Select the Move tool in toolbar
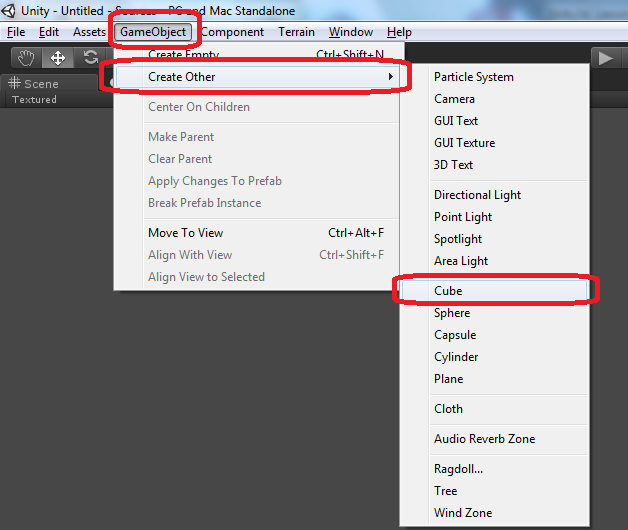628x530 pixels. tap(58, 58)
